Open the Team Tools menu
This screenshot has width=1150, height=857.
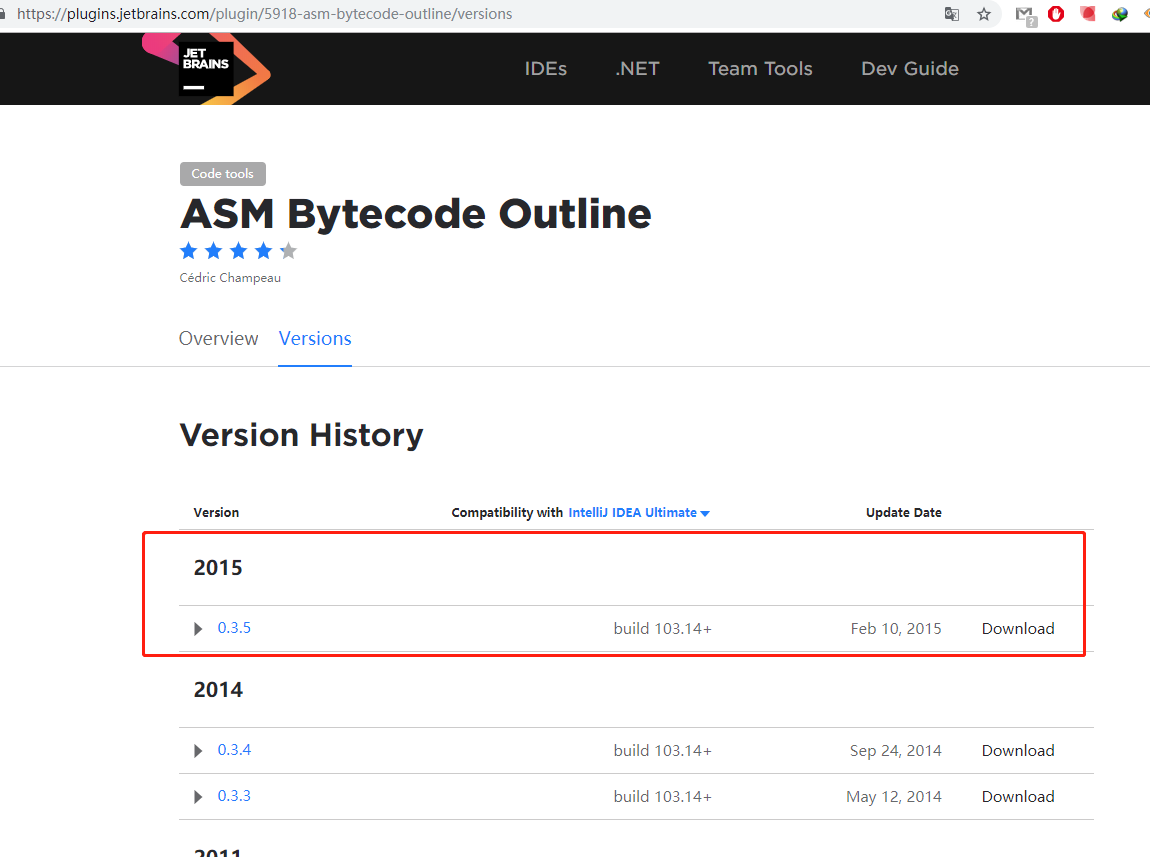pos(760,68)
